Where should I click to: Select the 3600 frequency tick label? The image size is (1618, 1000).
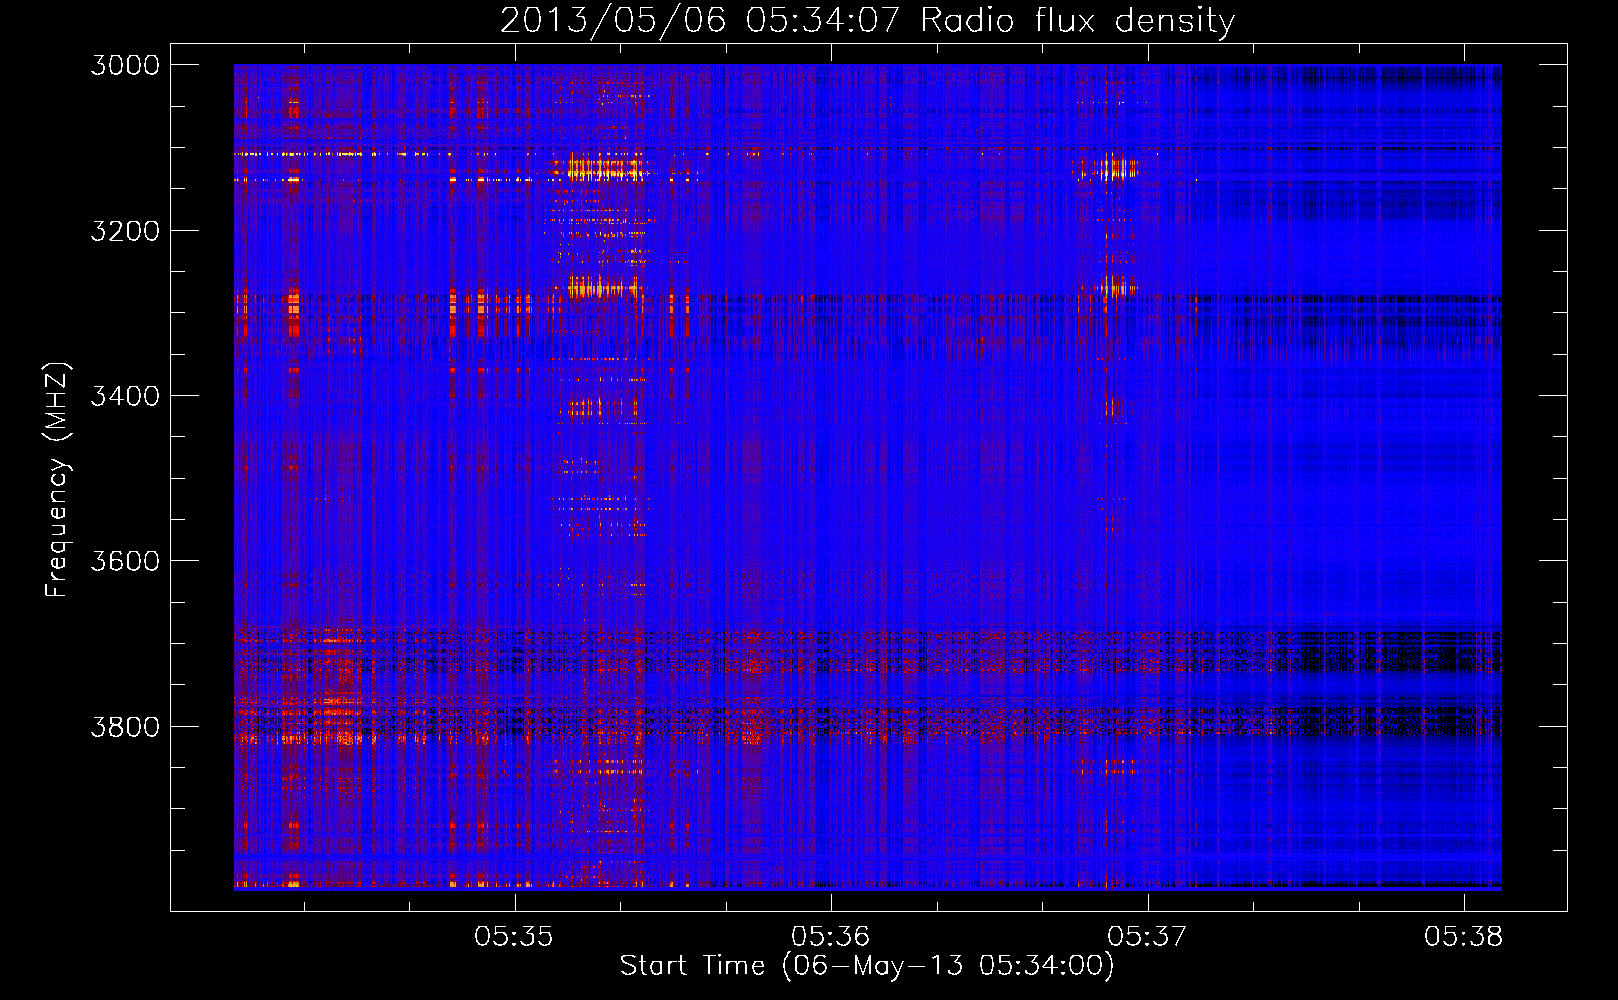[125, 561]
